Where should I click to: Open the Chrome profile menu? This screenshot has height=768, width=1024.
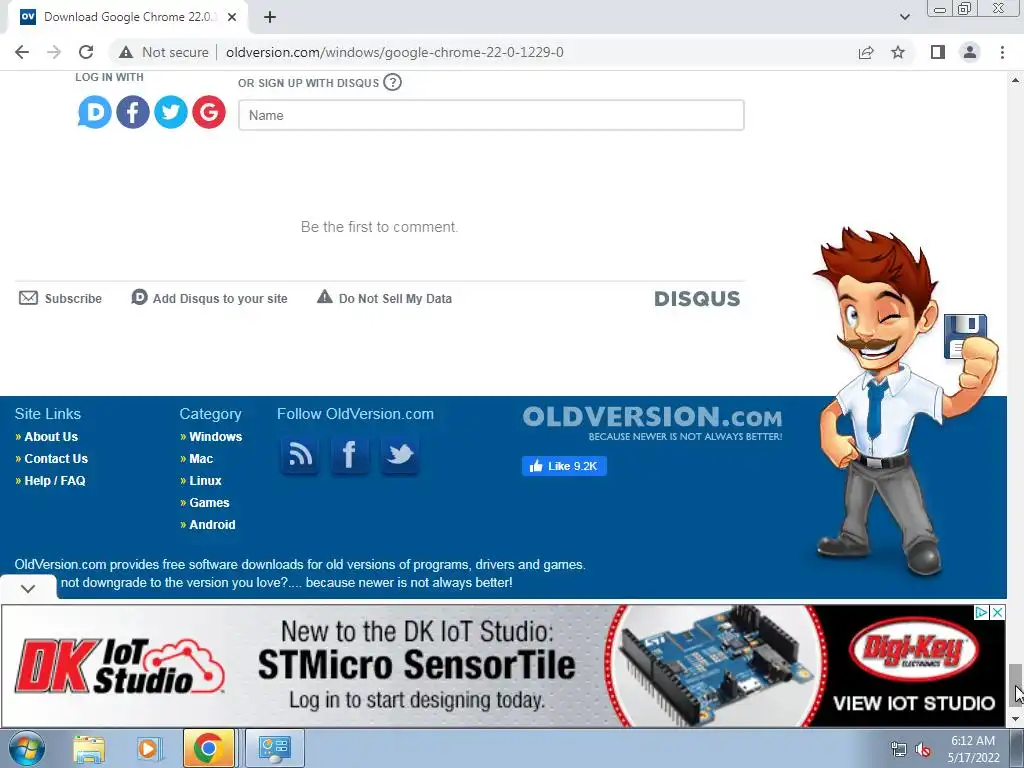pyautogui.click(x=970, y=52)
